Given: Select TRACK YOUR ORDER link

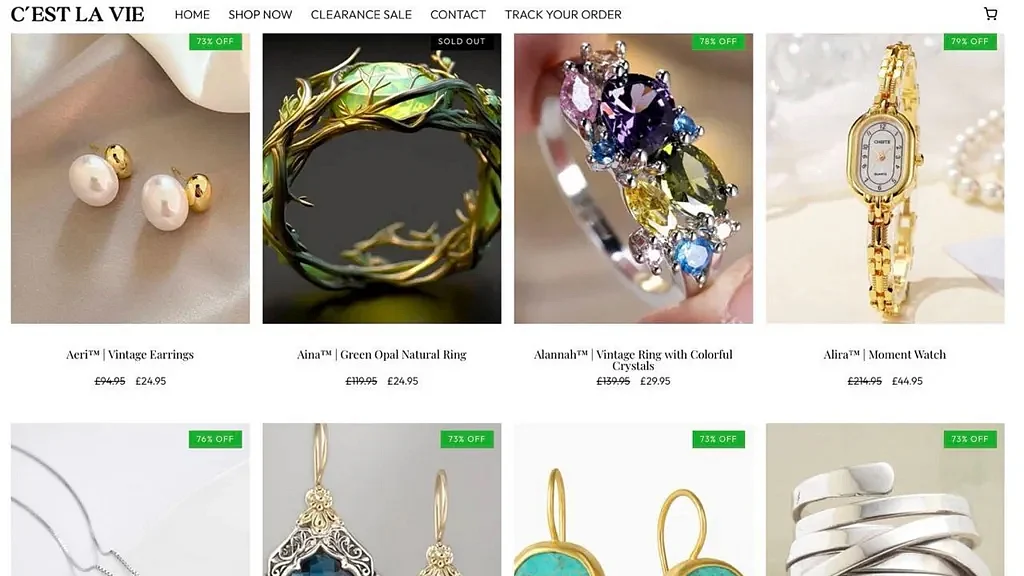Looking at the screenshot, I should pos(563,14).
